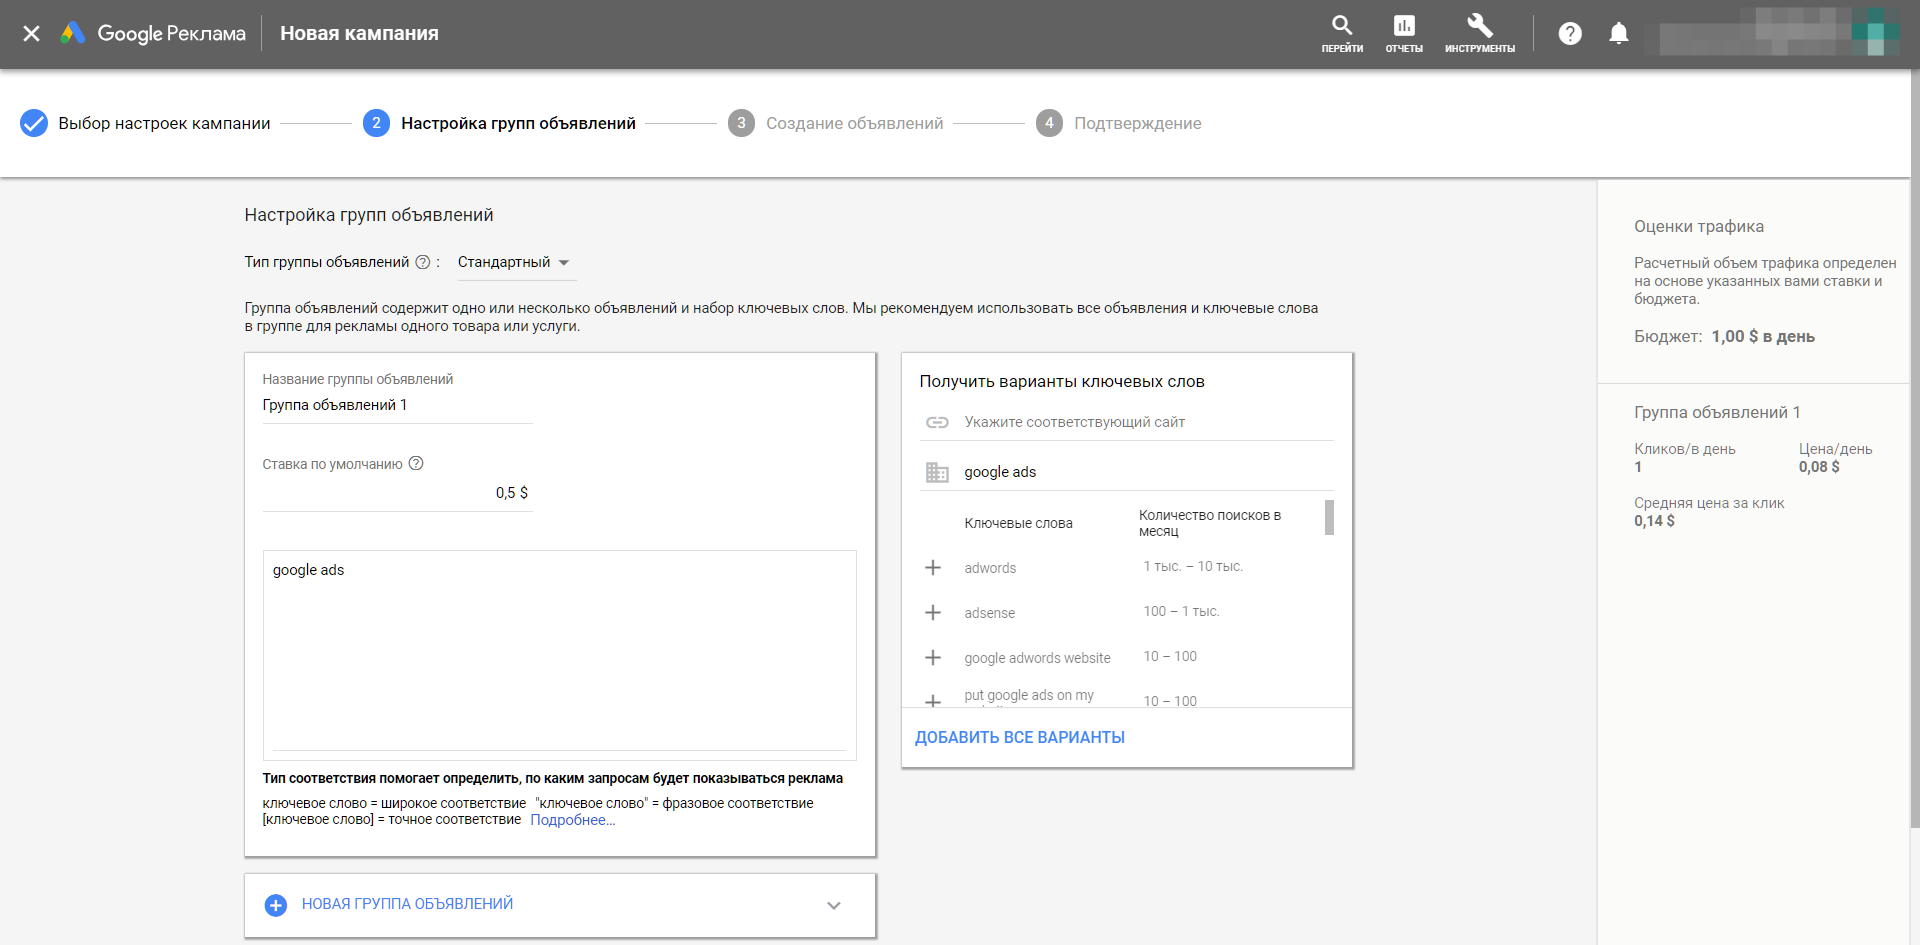Click the adsense keyword text
Image resolution: width=1920 pixels, height=945 pixels.
click(x=989, y=613)
